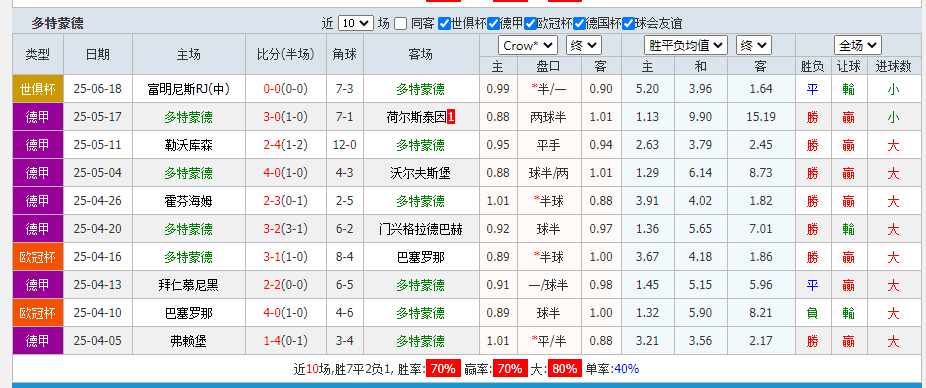Screen dimensions: 926x388
Task: Click the 沃尔夫斯堡 team link
Action: (x=420, y=173)
